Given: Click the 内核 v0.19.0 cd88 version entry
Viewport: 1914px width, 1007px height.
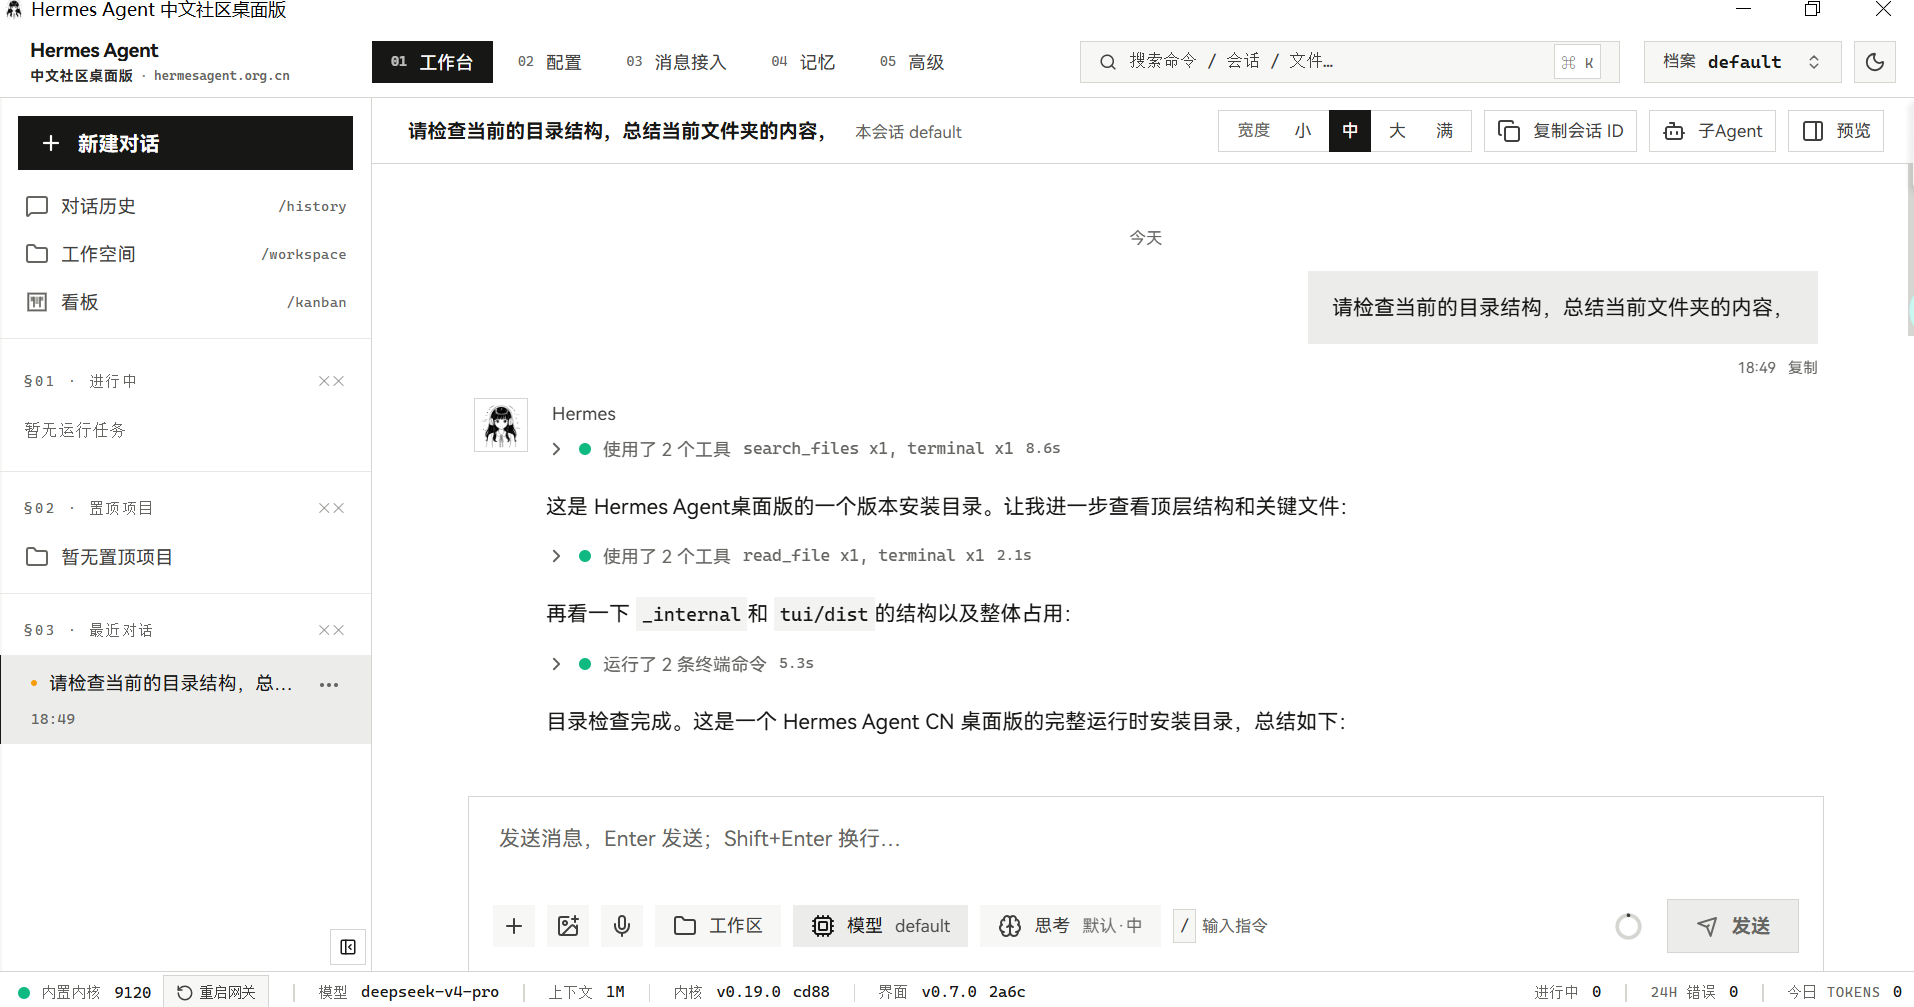Looking at the screenshot, I should click(752, 992).
